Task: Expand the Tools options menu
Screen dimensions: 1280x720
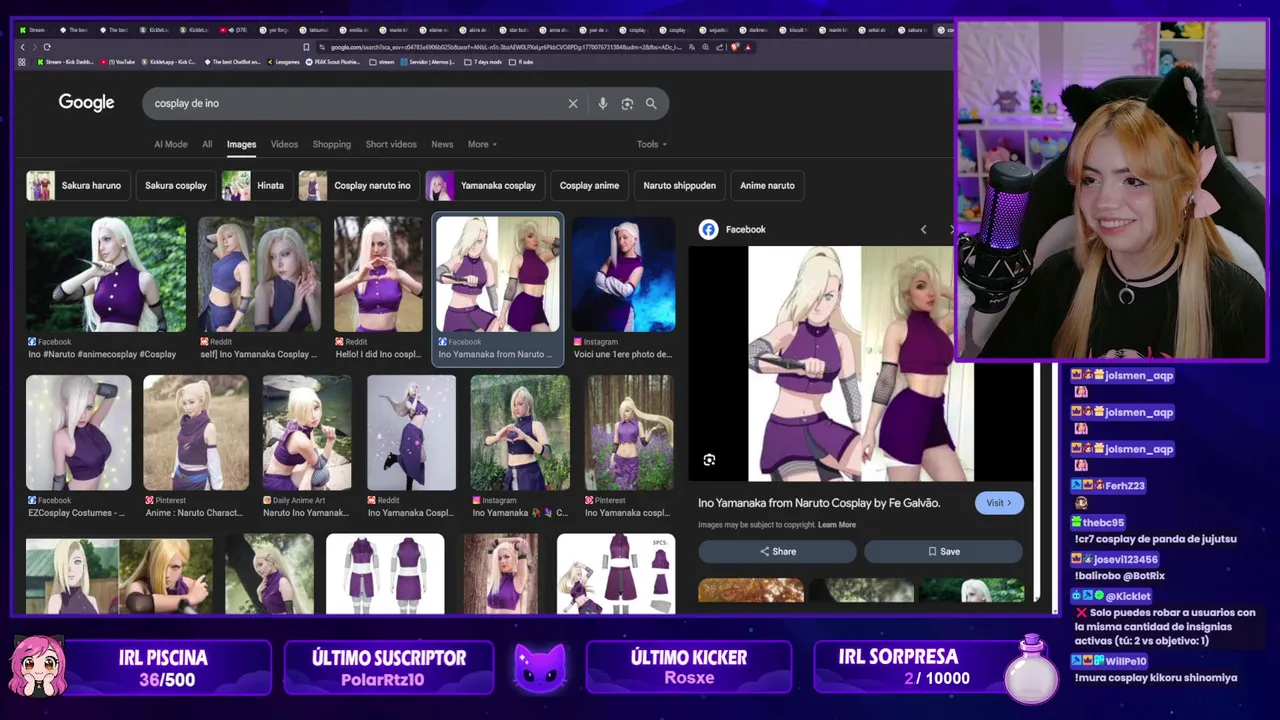Action: pyautogui.click(x=651, y=144)
